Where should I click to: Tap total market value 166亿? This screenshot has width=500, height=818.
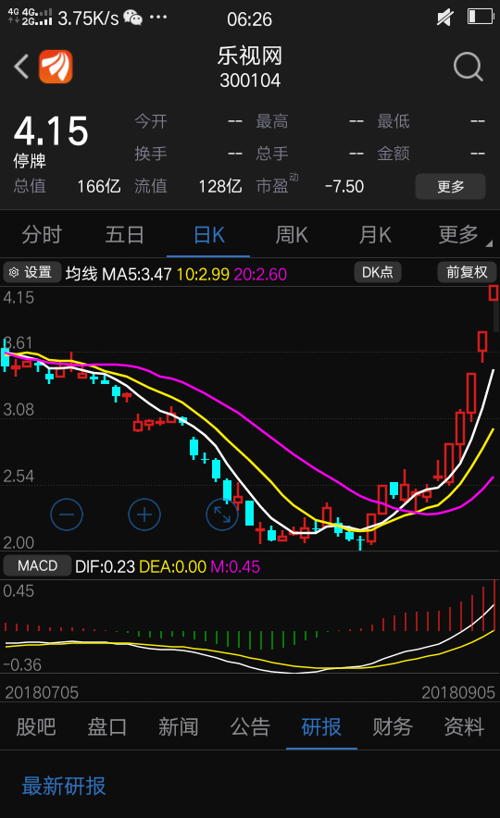(99, 186)
